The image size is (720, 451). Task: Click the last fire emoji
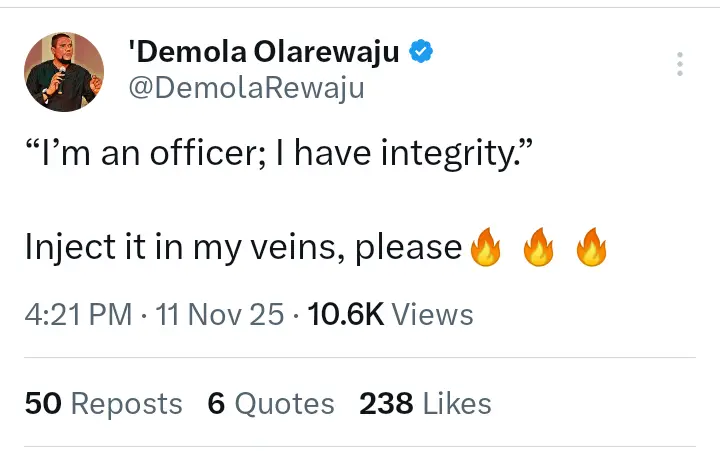tap(591, 246)
